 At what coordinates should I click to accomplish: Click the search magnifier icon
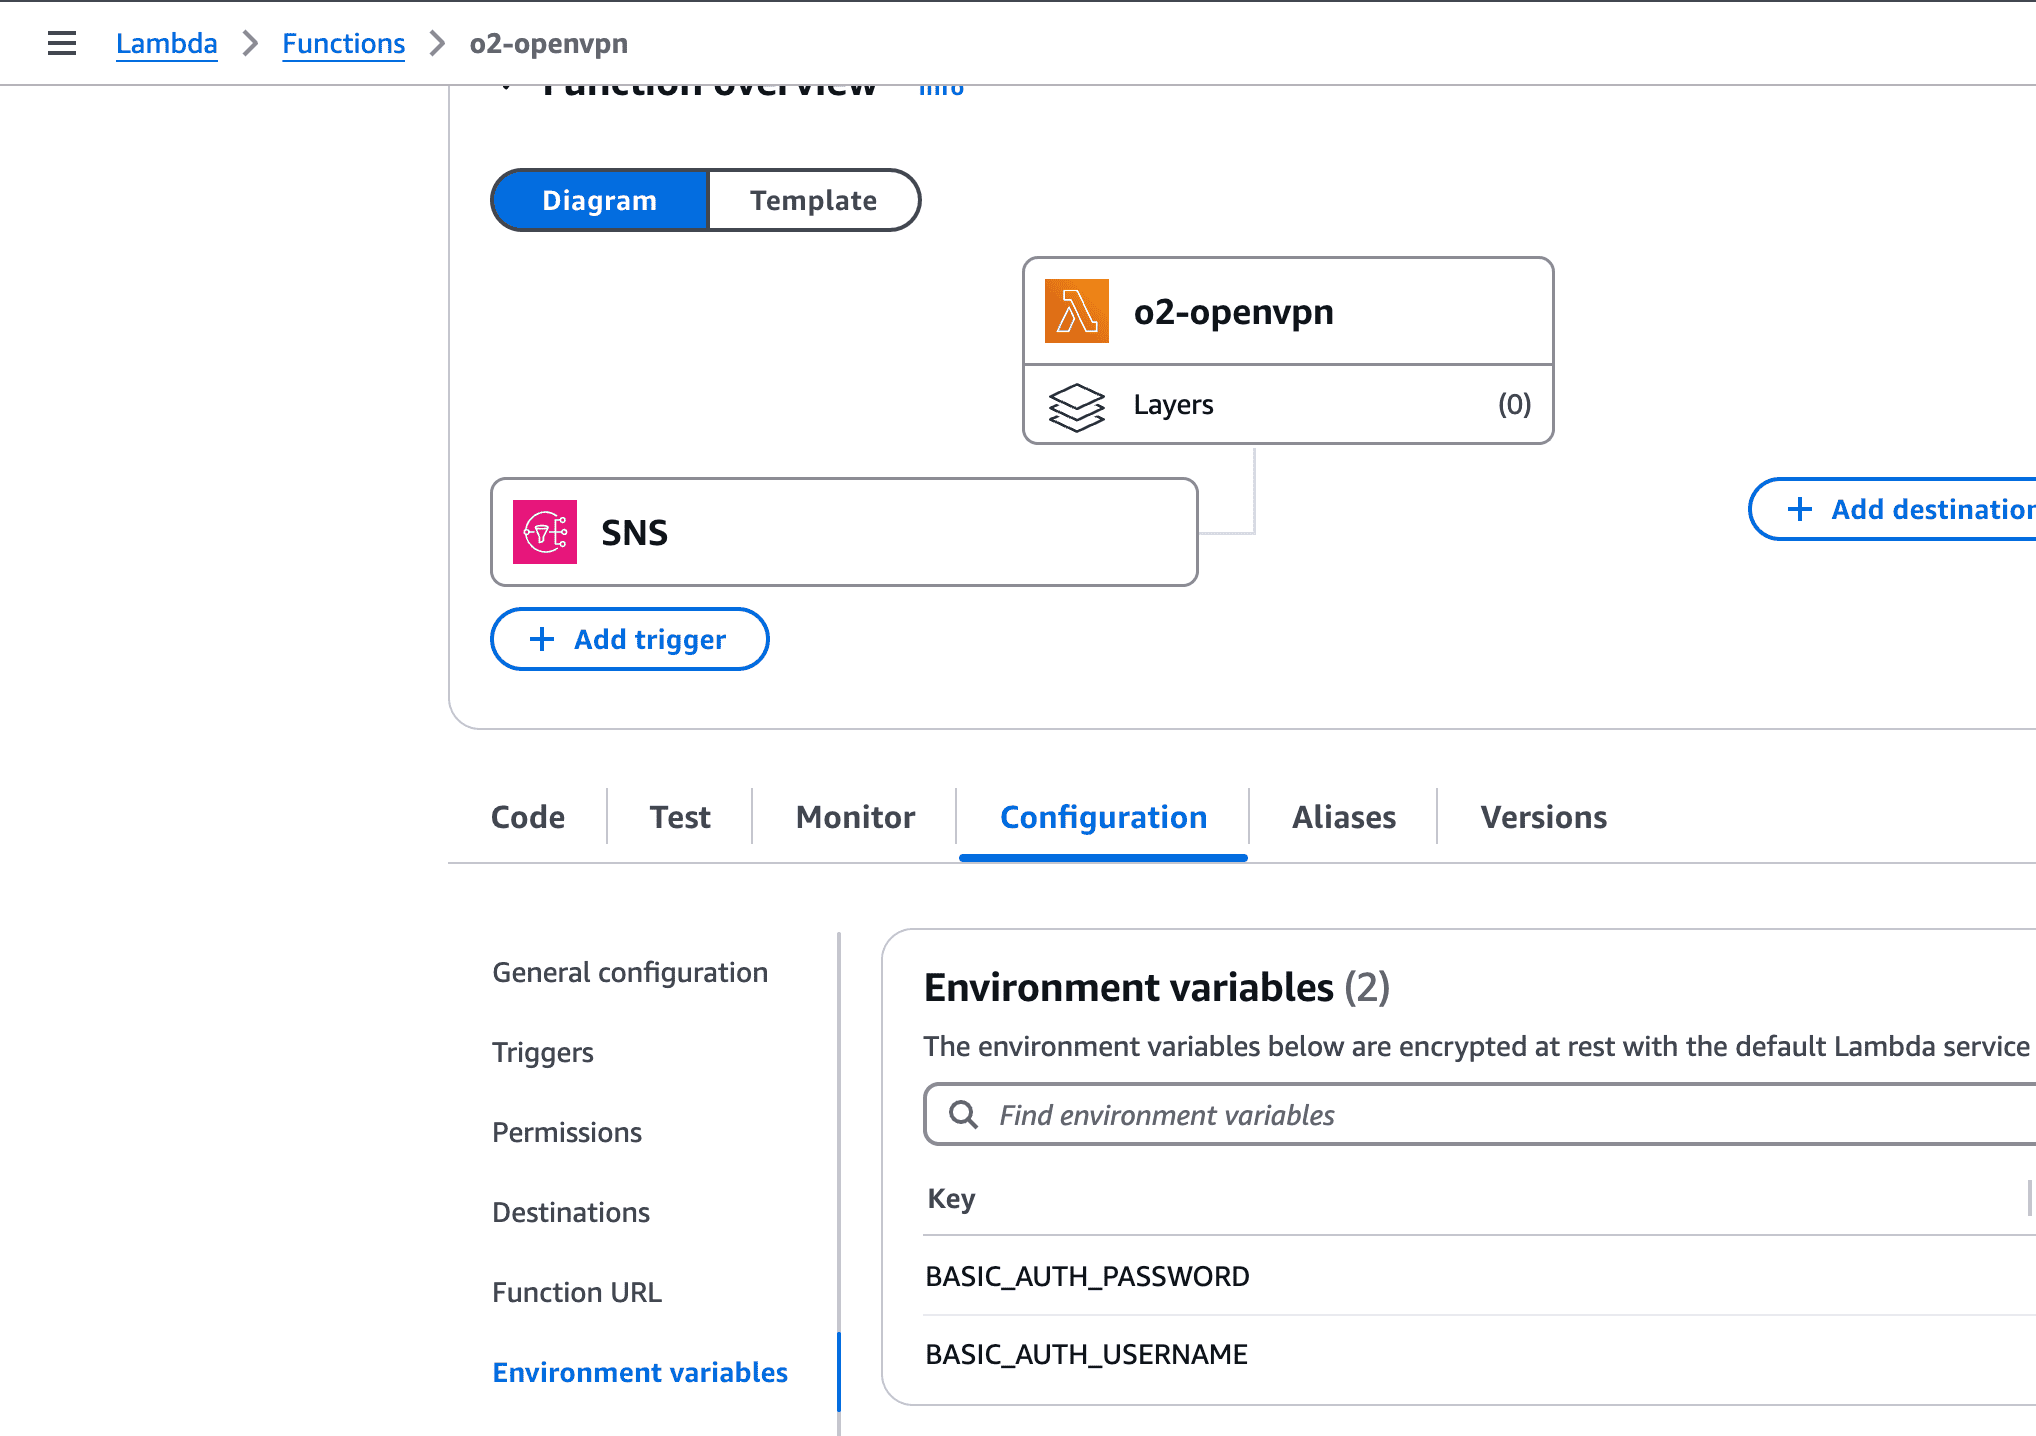coord(963,1114)
